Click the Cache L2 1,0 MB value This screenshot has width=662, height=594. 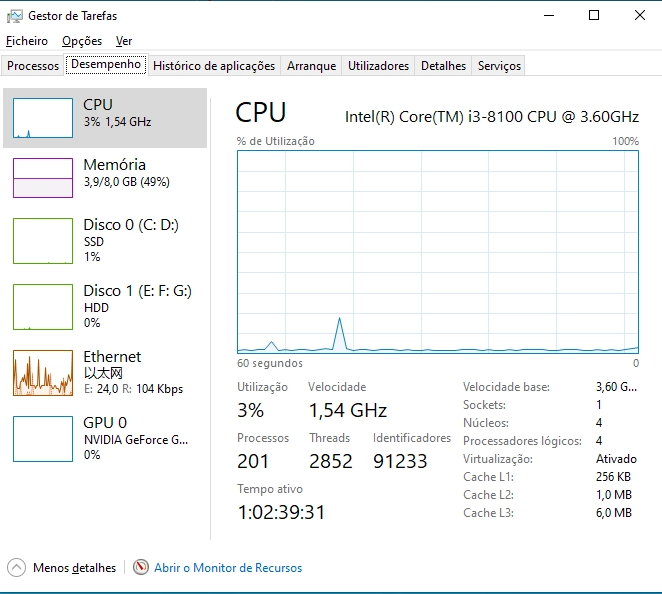click(x=614, y=495)
